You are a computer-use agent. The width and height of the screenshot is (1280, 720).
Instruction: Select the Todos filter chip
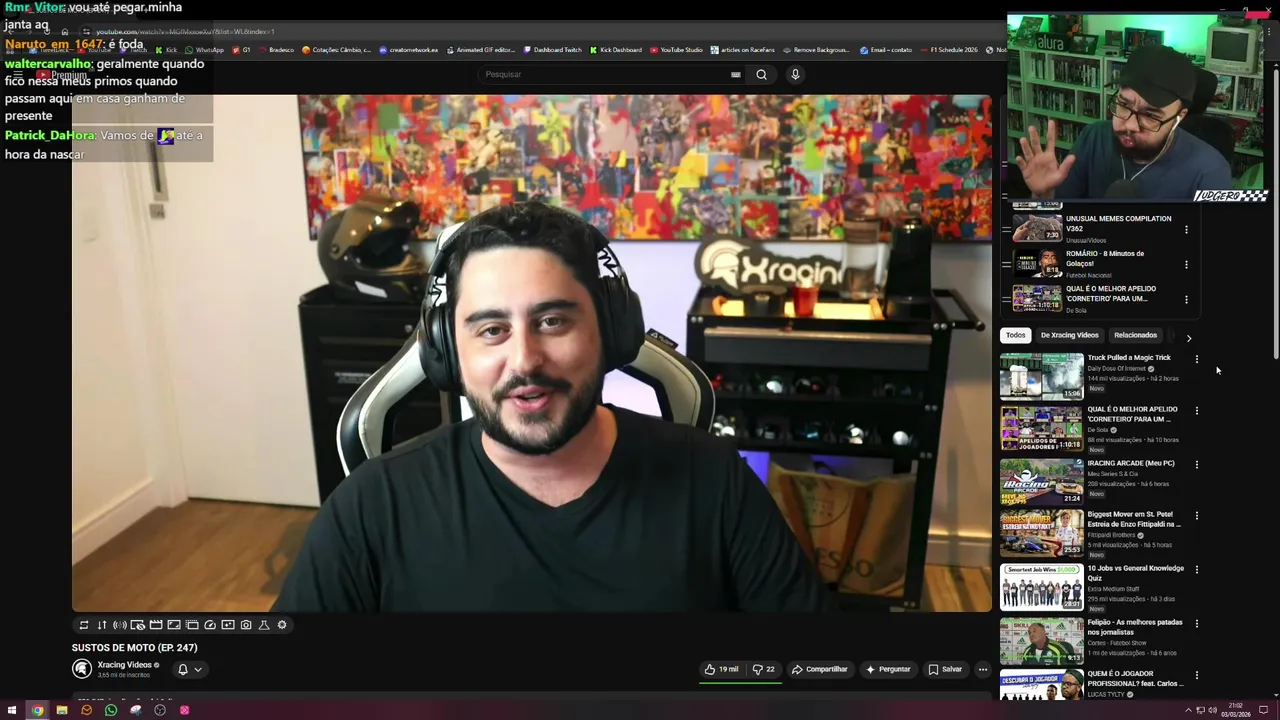1016,335
